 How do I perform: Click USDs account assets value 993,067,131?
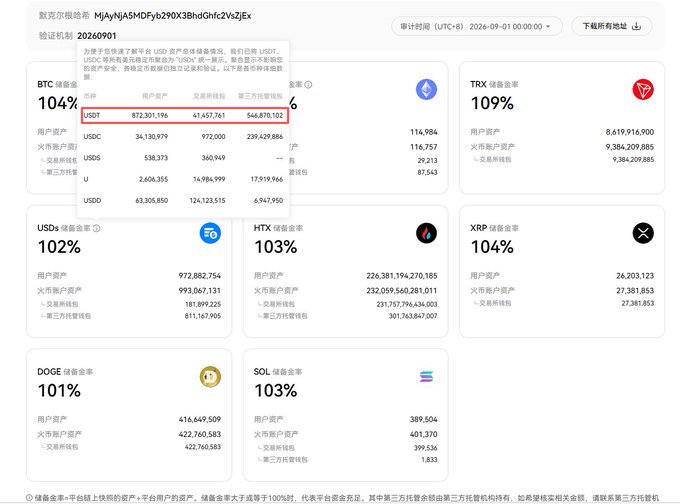click(199, 291)
